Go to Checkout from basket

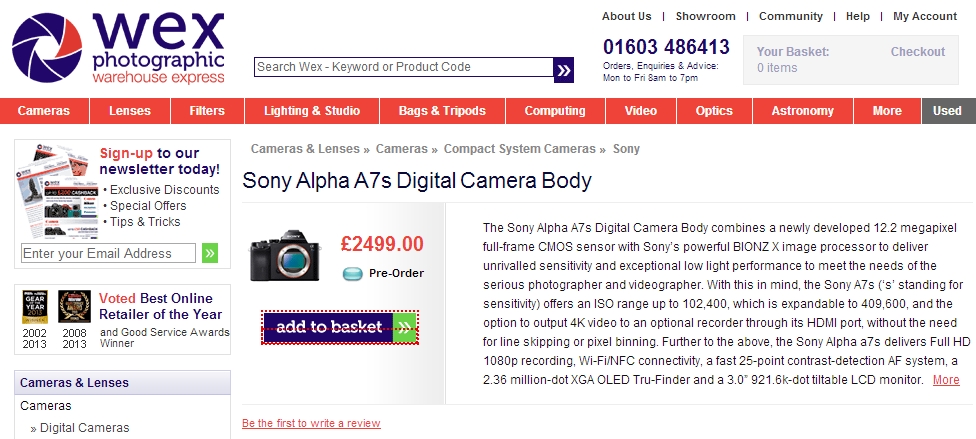pos(917,52)
